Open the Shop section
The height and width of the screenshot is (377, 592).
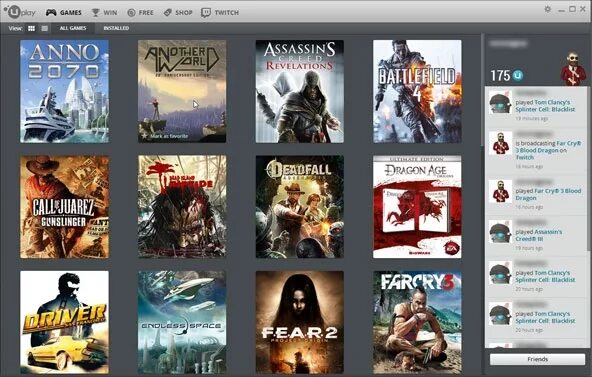click(x=178, y=12)
